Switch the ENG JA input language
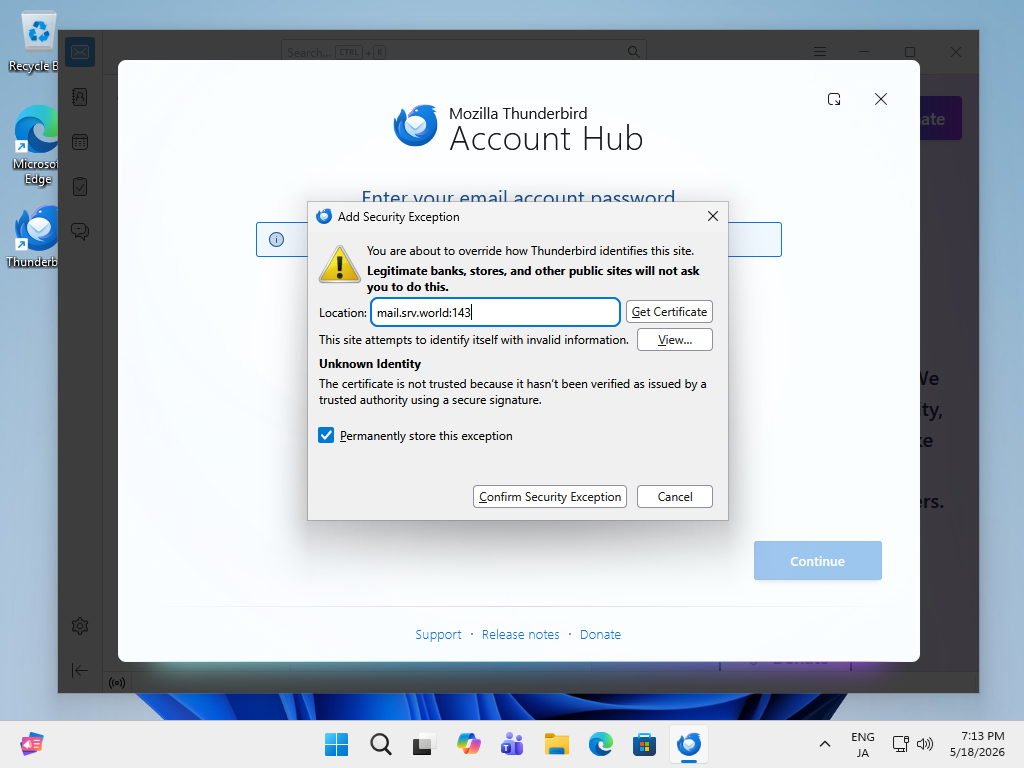The height and width of the screenshot is (768, 1024). tap(863, 744)
